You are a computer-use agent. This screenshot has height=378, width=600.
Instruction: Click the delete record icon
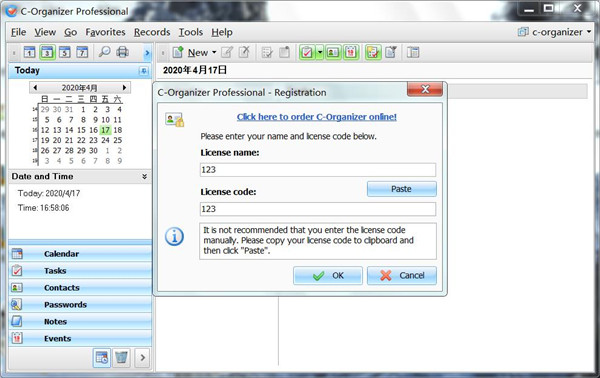(244, 52)
